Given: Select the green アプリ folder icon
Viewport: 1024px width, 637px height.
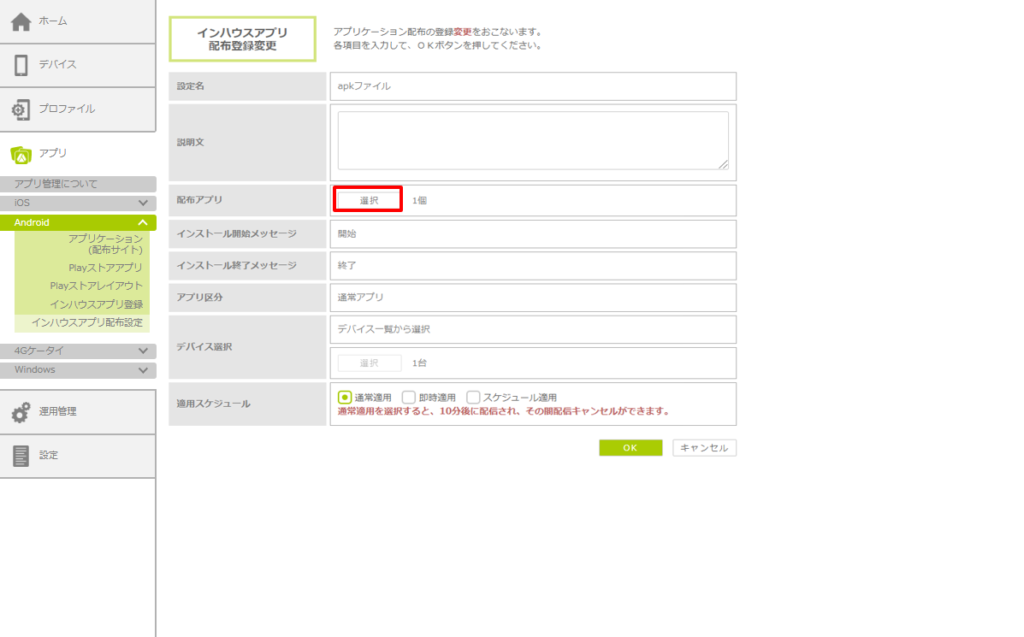Looking at the screenshot, I should click(x=21, y=153).
